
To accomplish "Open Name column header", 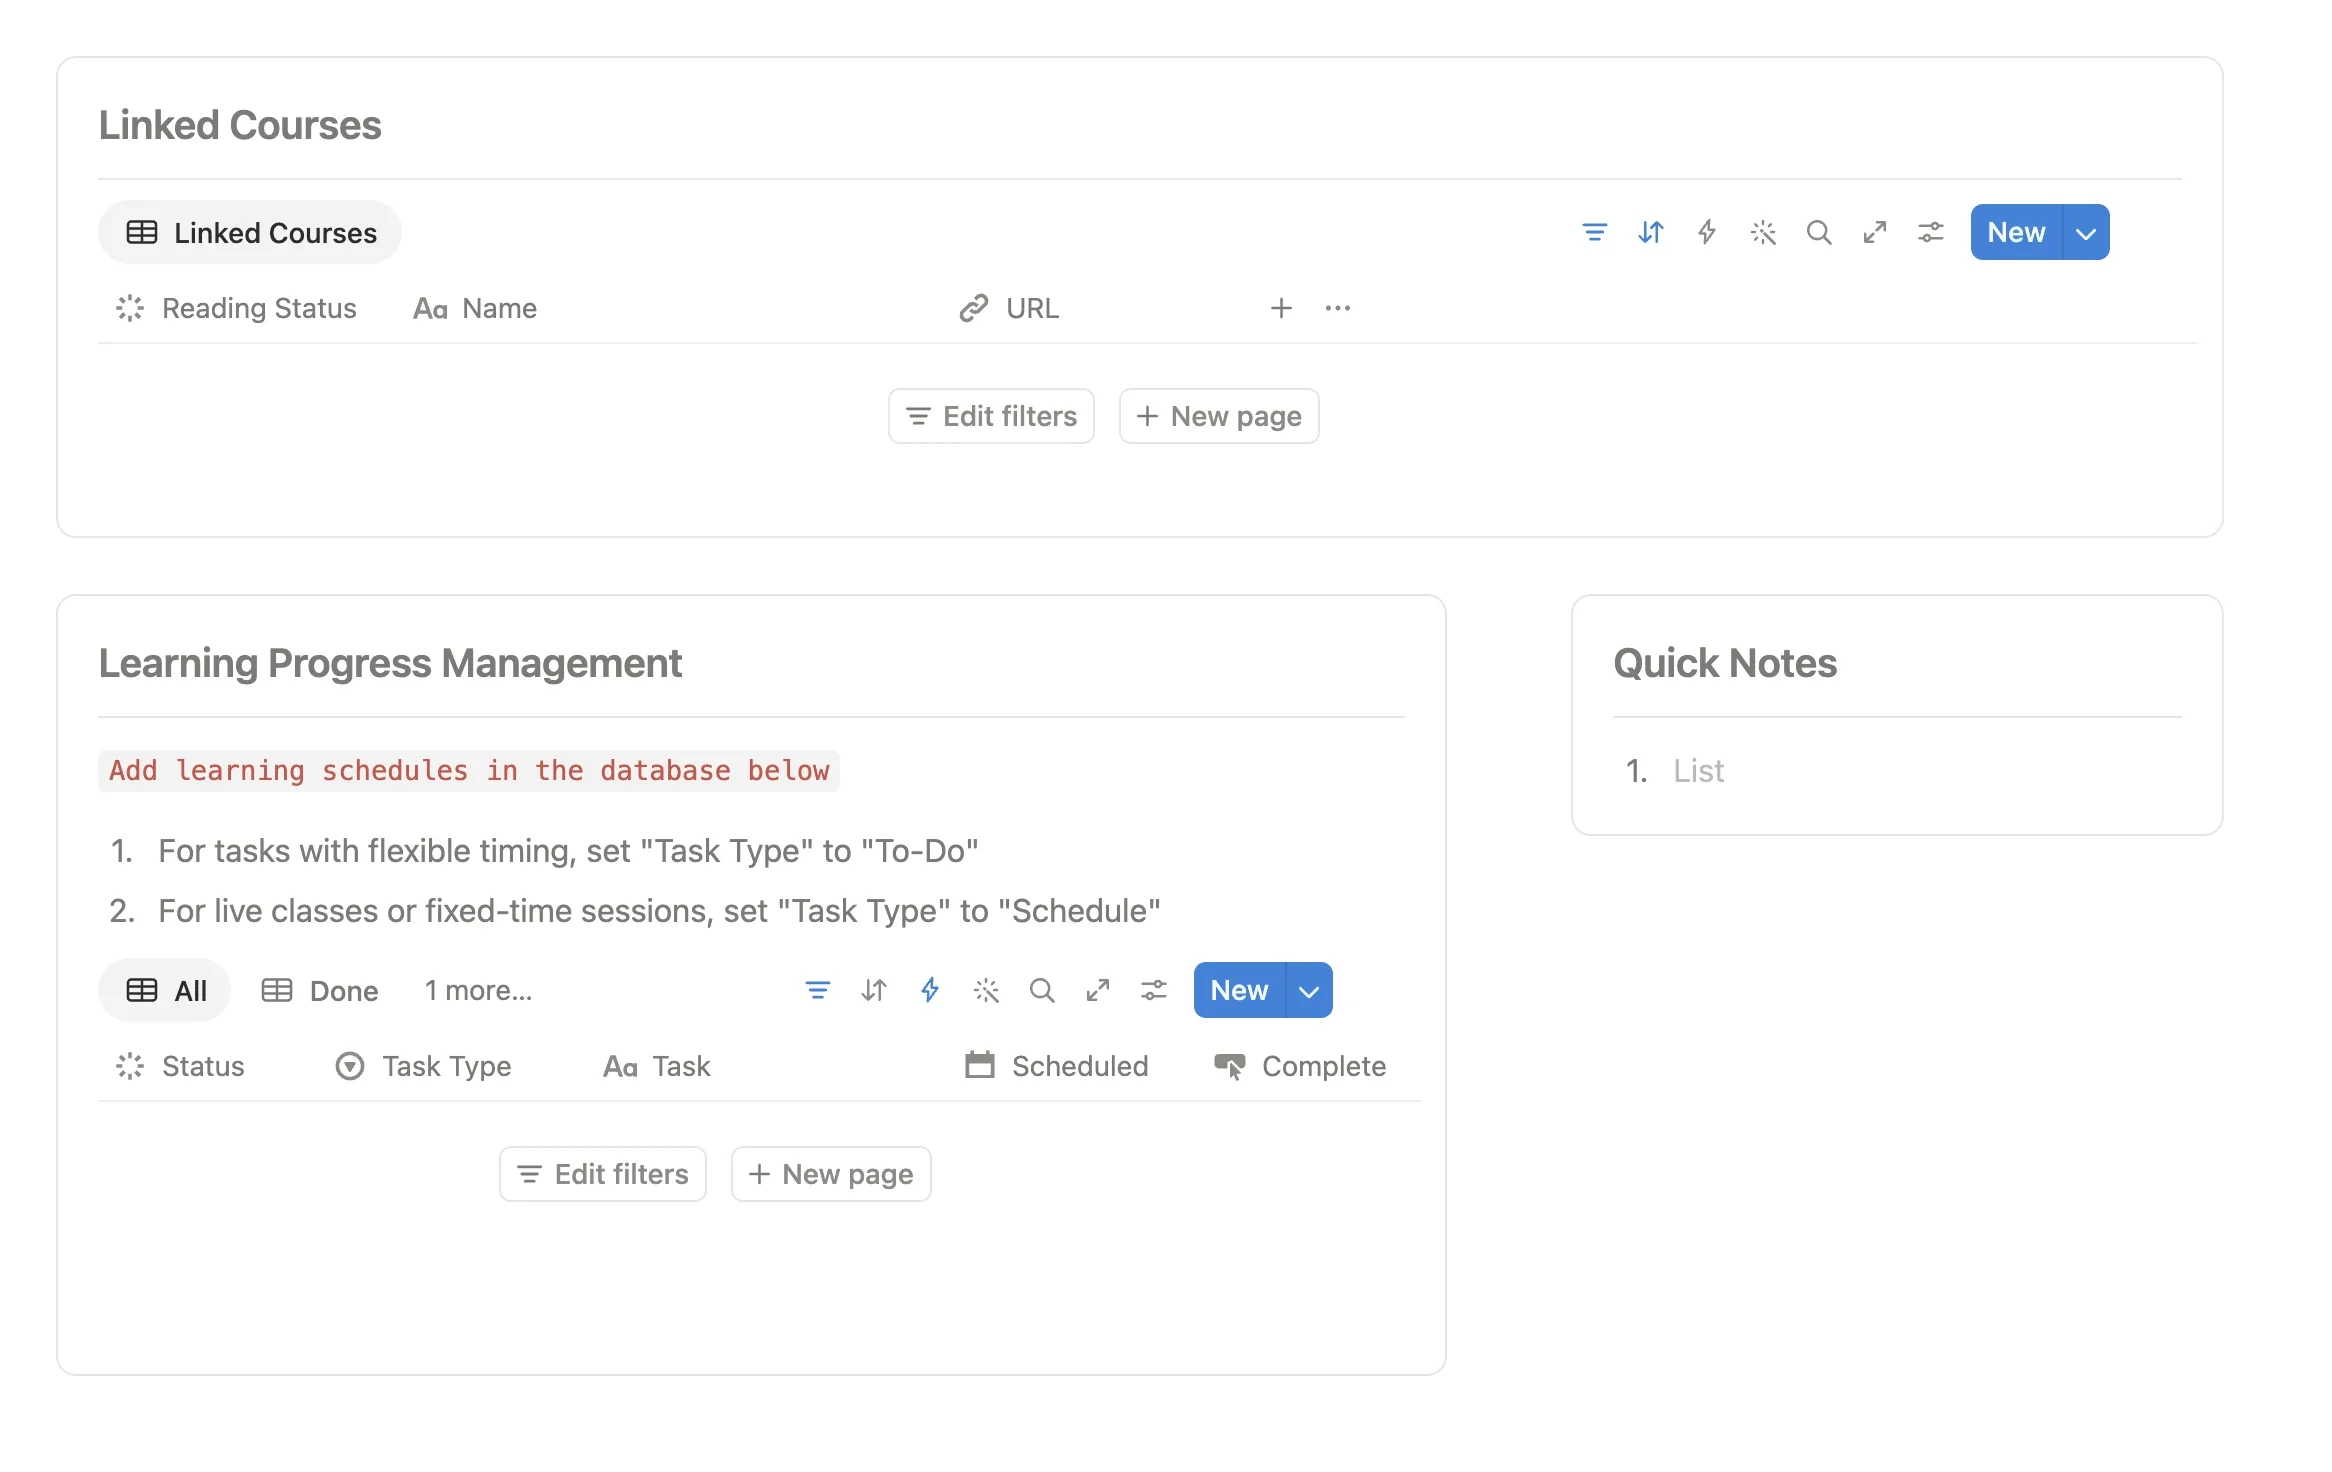I will tap(475, 308).
